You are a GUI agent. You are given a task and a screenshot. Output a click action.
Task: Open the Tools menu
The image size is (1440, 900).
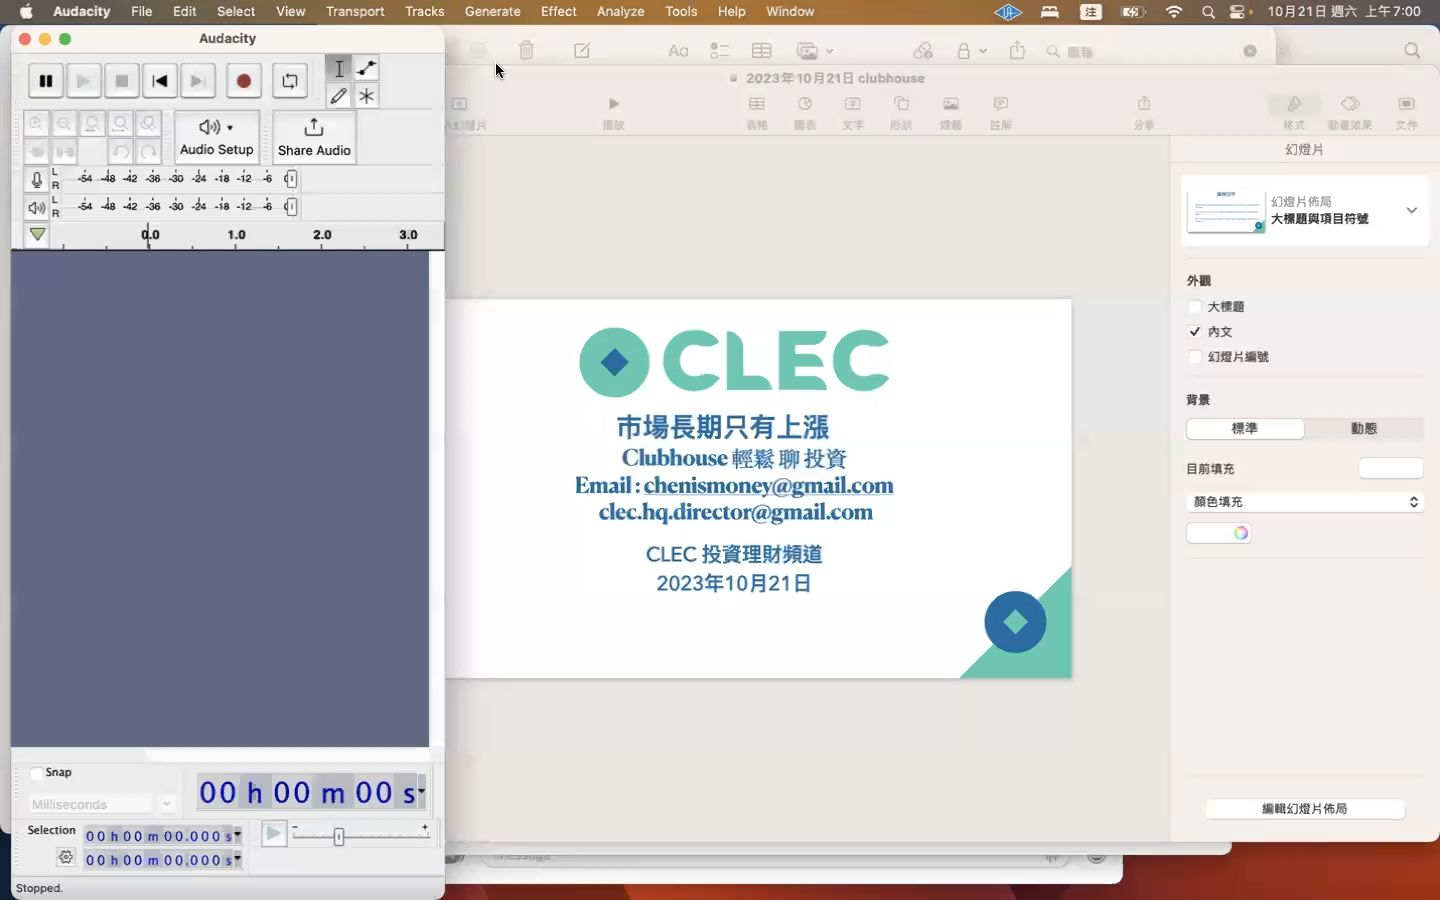(681, 11)
